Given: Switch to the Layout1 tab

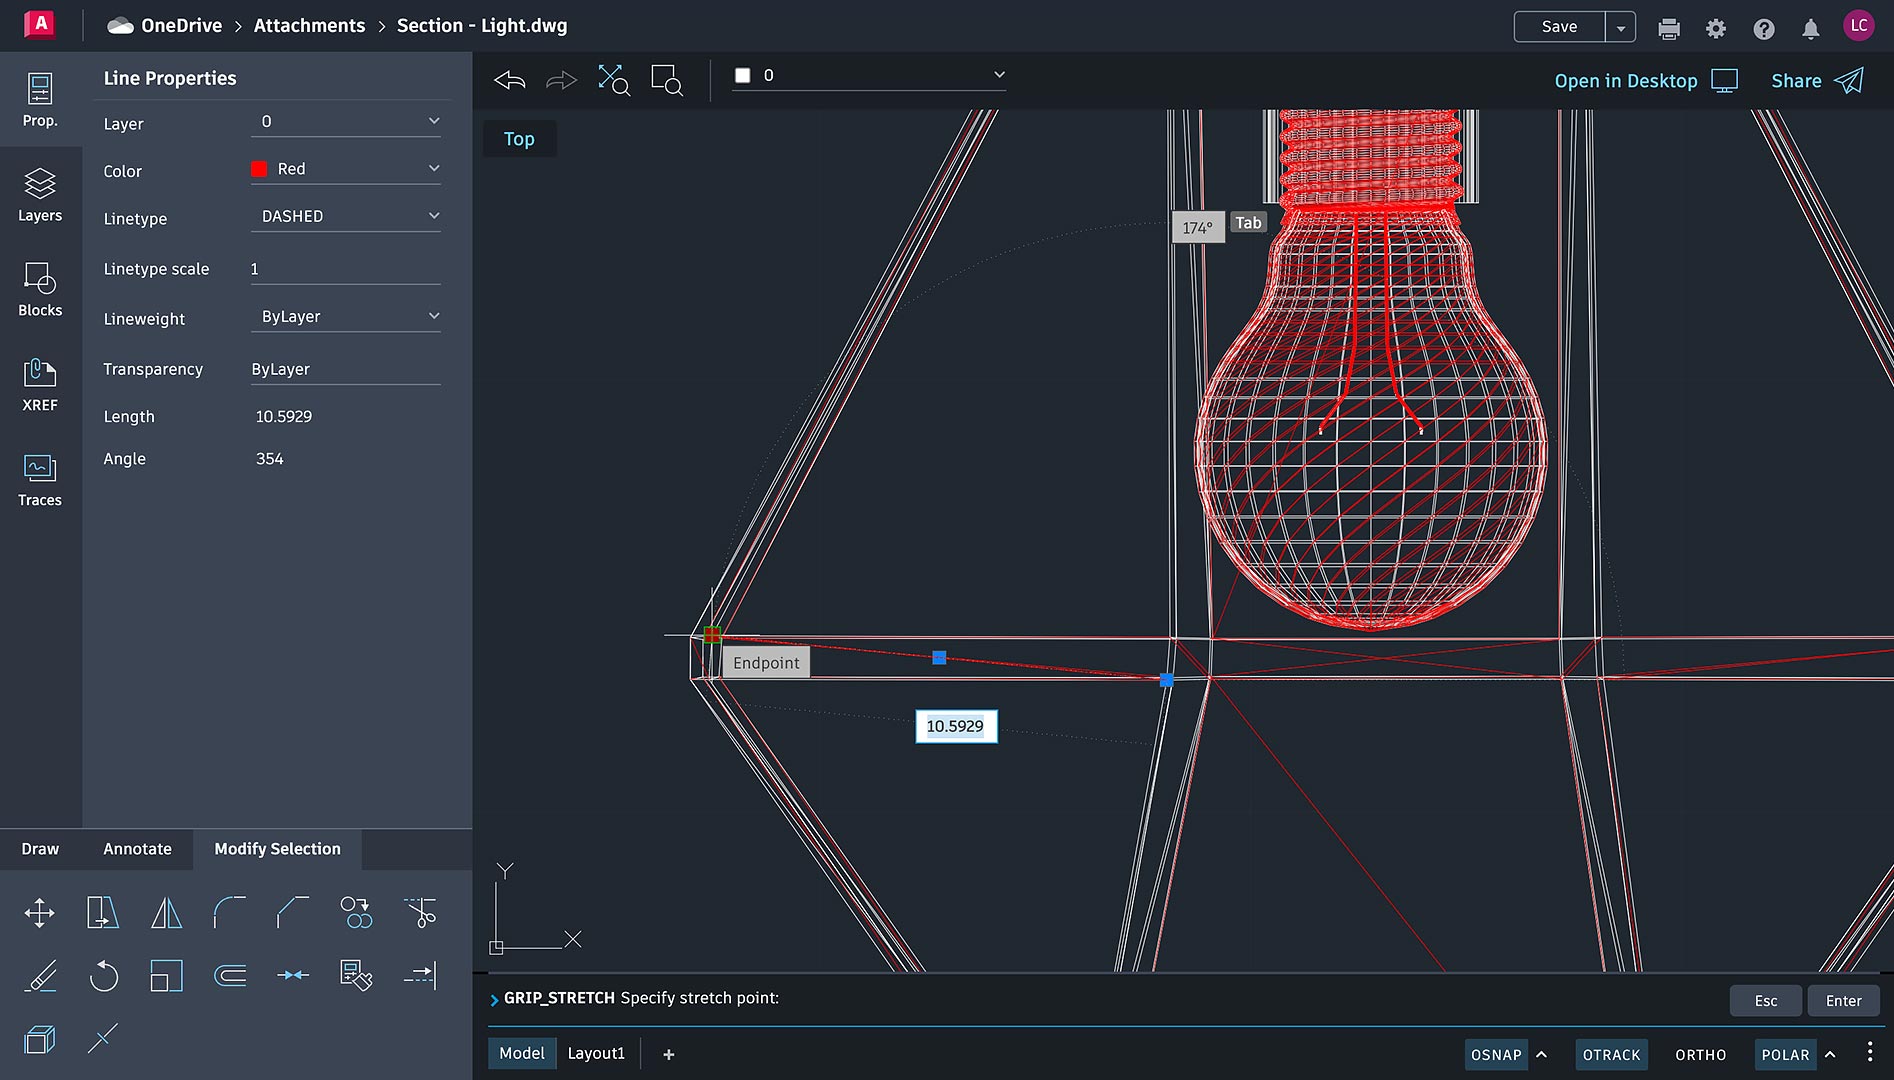Looking at the screenshot, I should pos(596,1053).
